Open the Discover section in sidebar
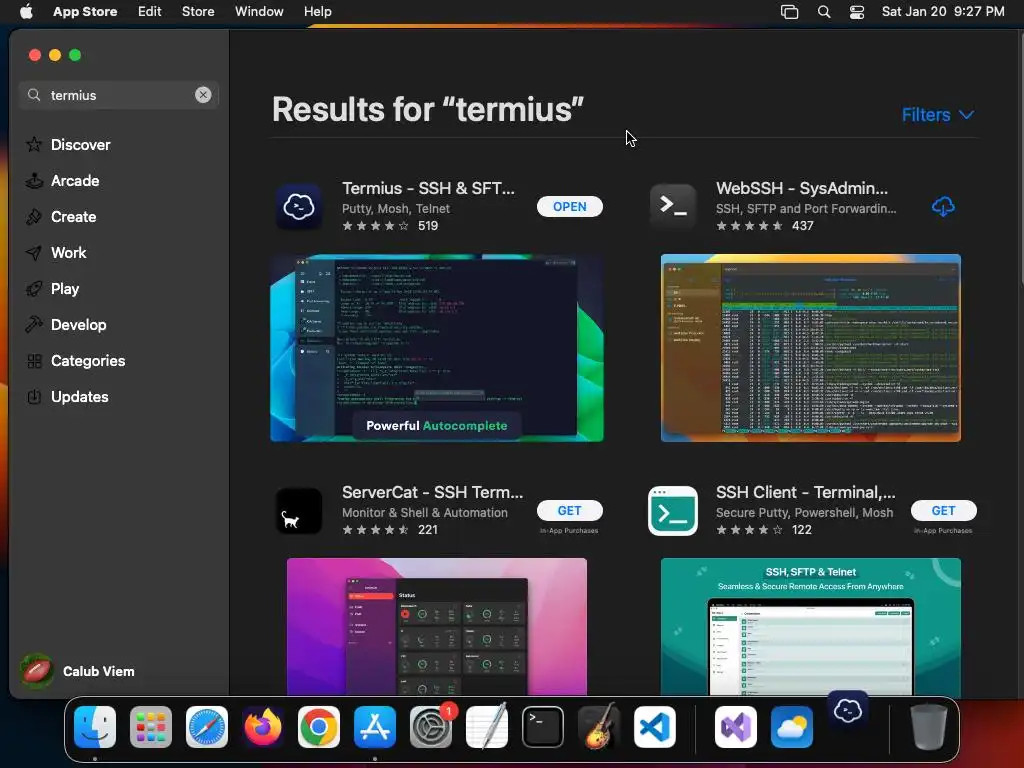The image size is (1024, 768). (x=80, y=144)
